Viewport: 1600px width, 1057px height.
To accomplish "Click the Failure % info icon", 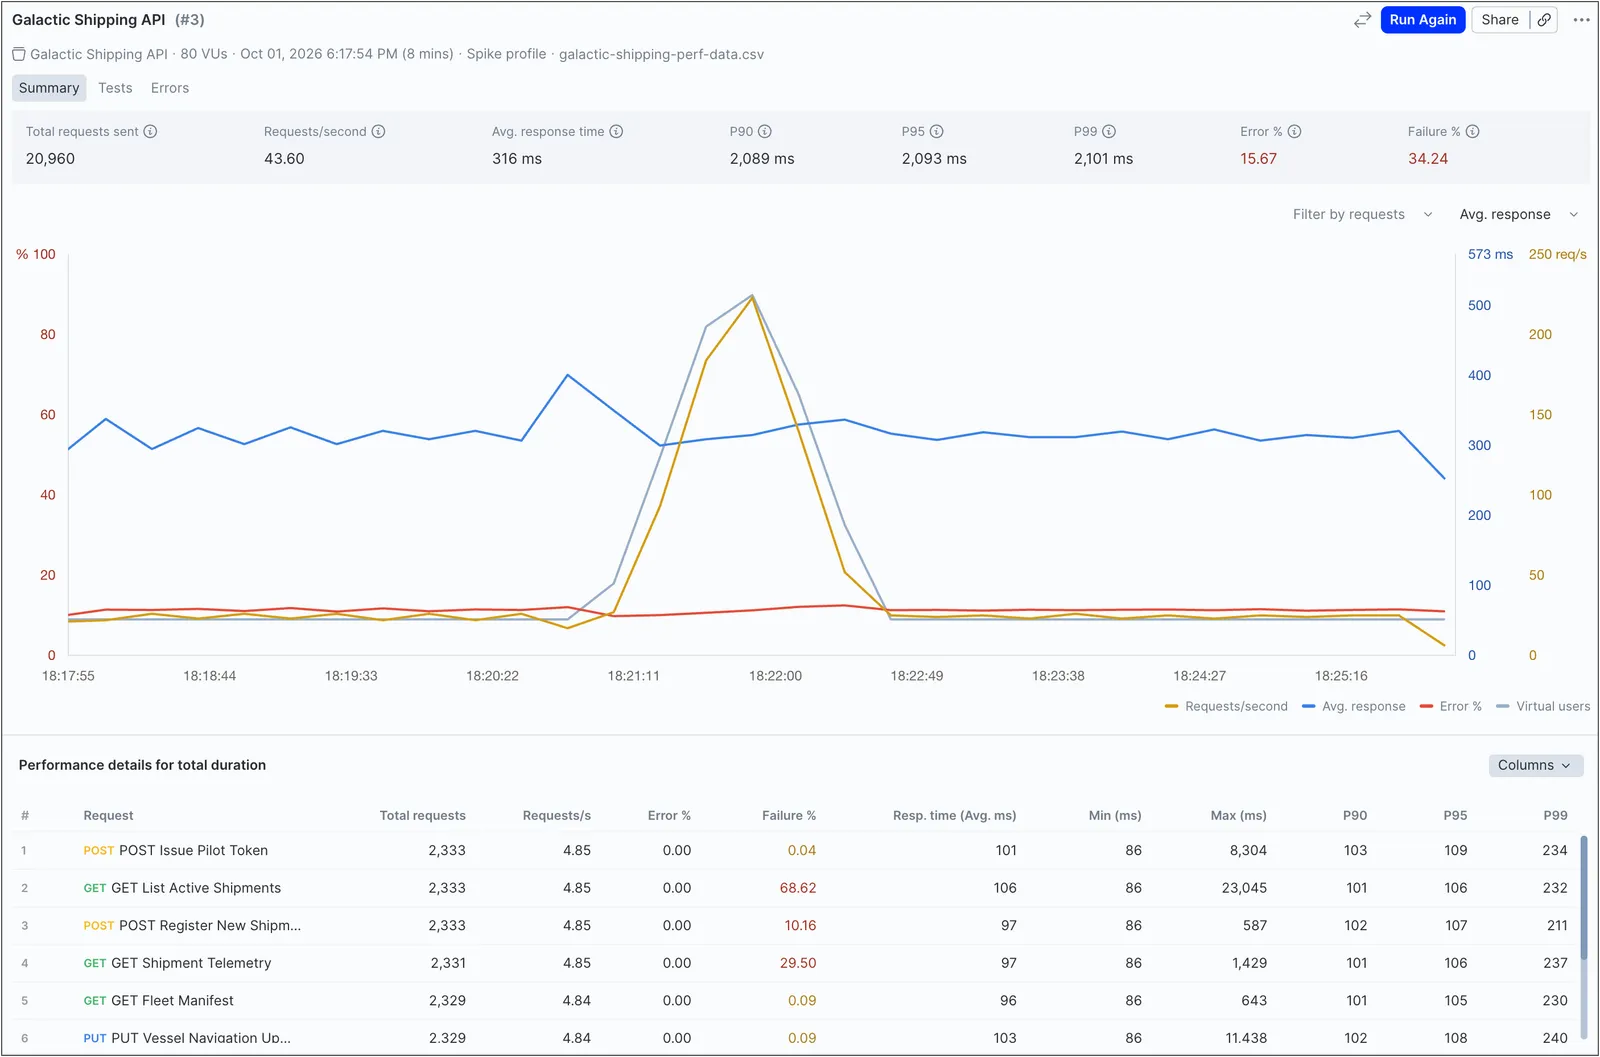I will coord(1472,132).
